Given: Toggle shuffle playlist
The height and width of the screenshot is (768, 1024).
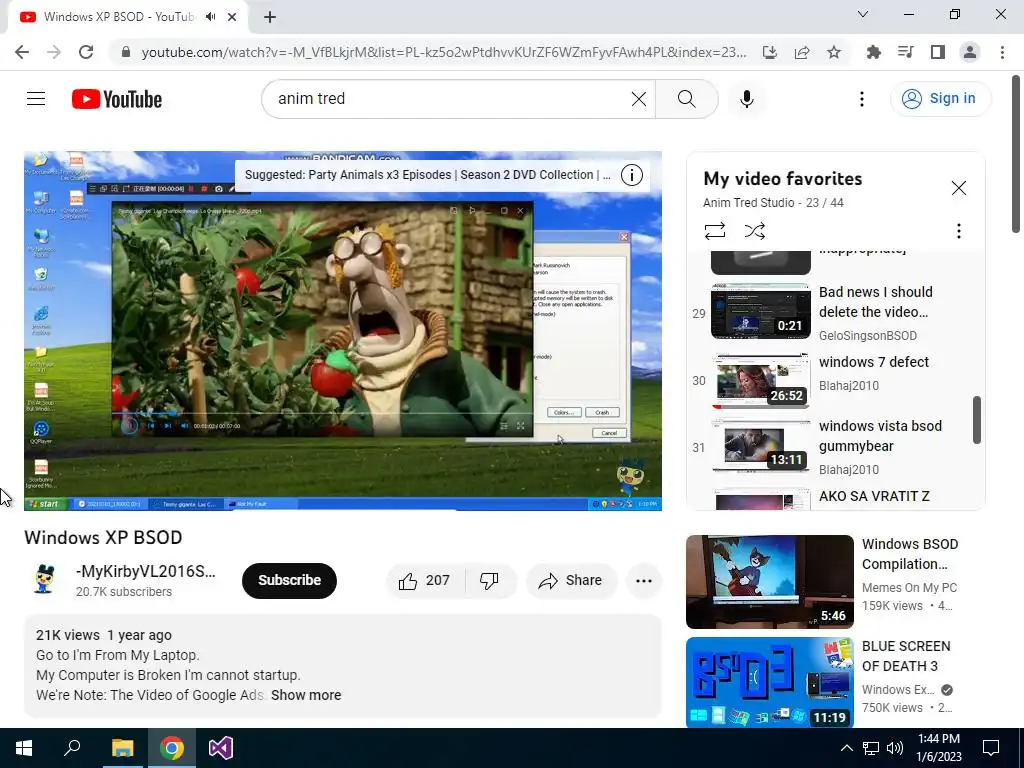Looking at the screenshot, I should click(x=754, y=231).
